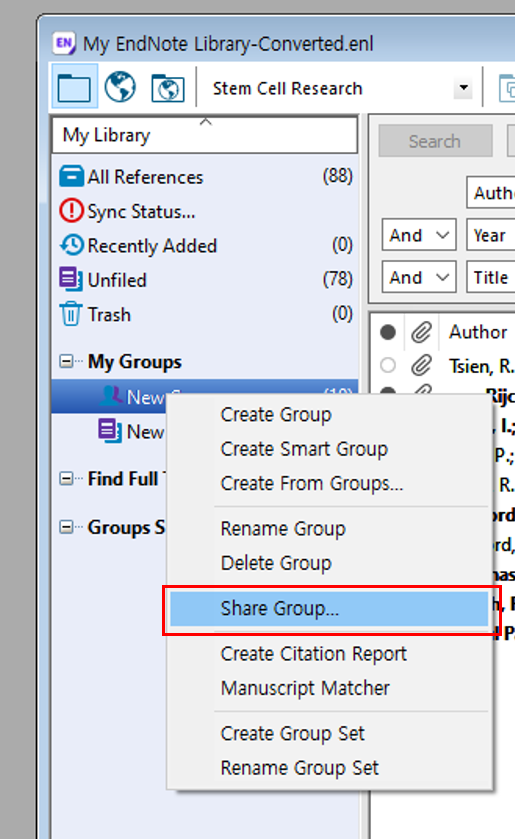
Task: Click the paperclip icon in Tsien row
Action: click(x=421, y=366)
